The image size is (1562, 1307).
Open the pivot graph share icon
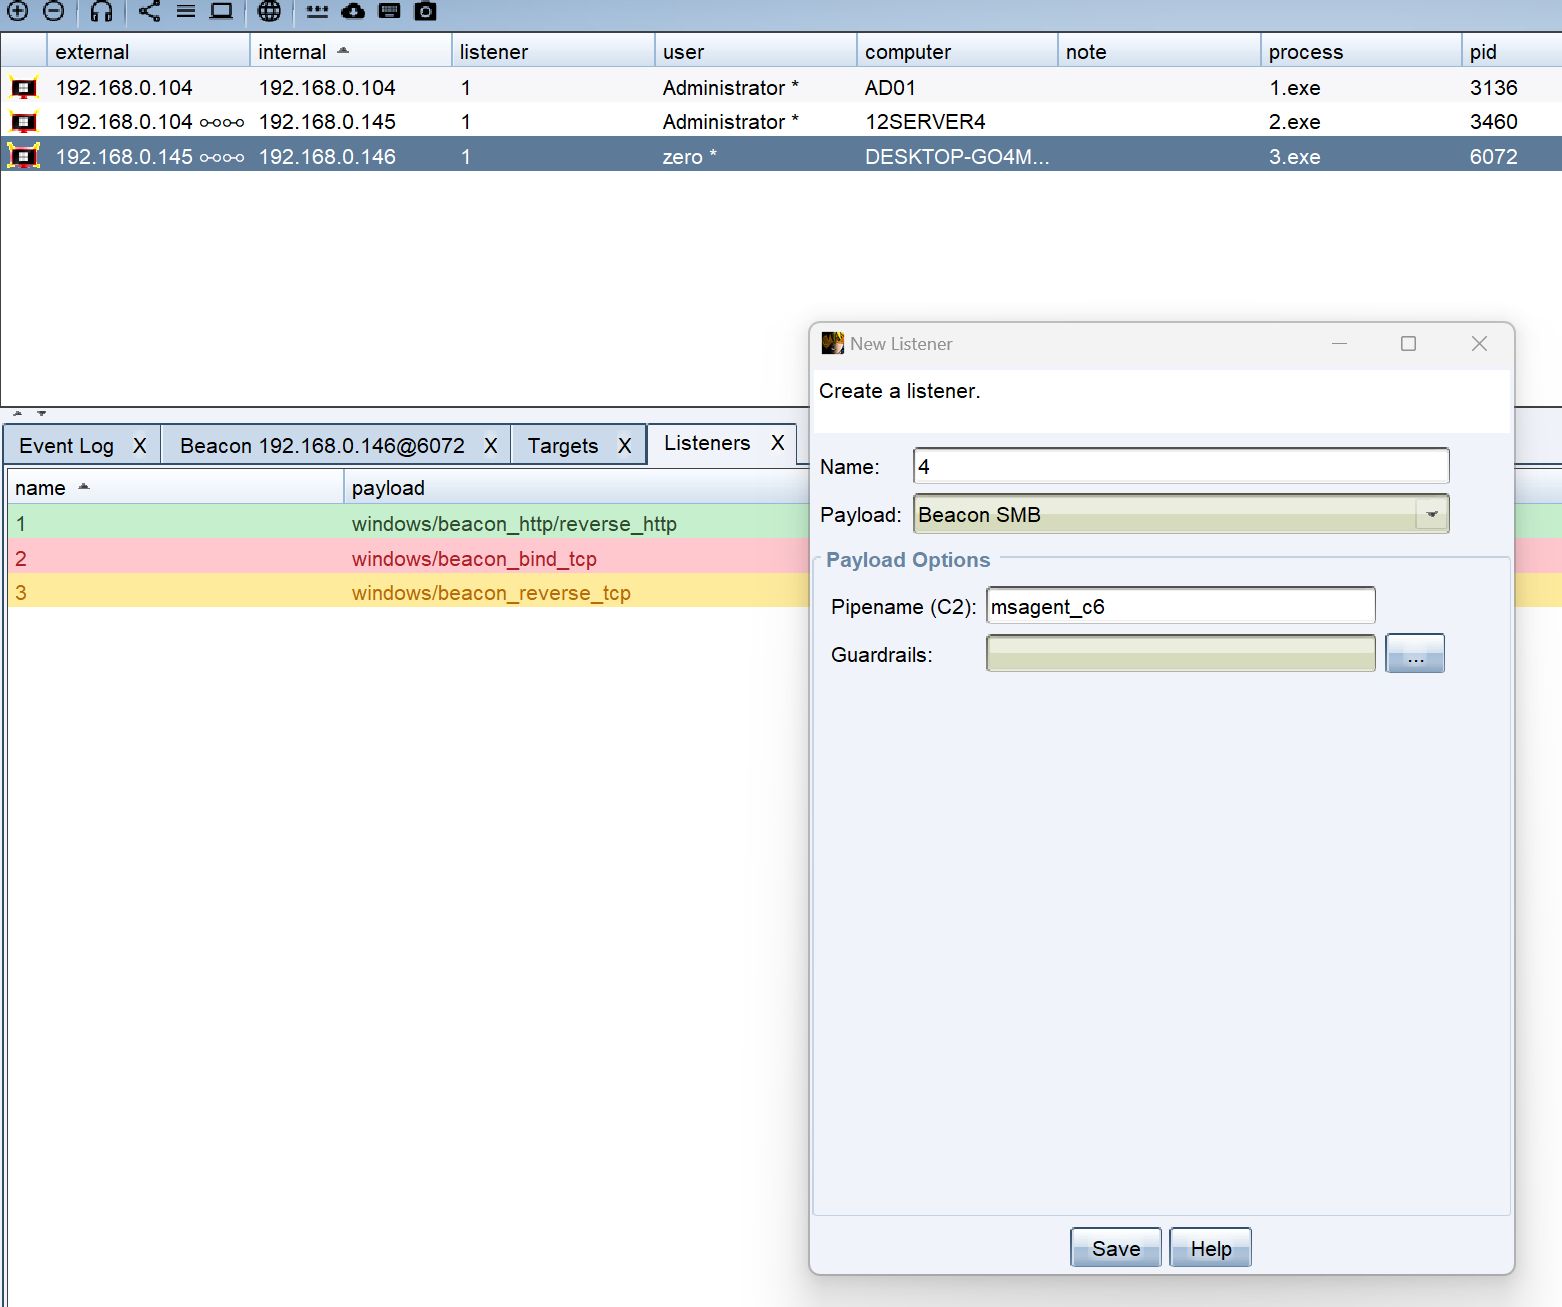149,11
